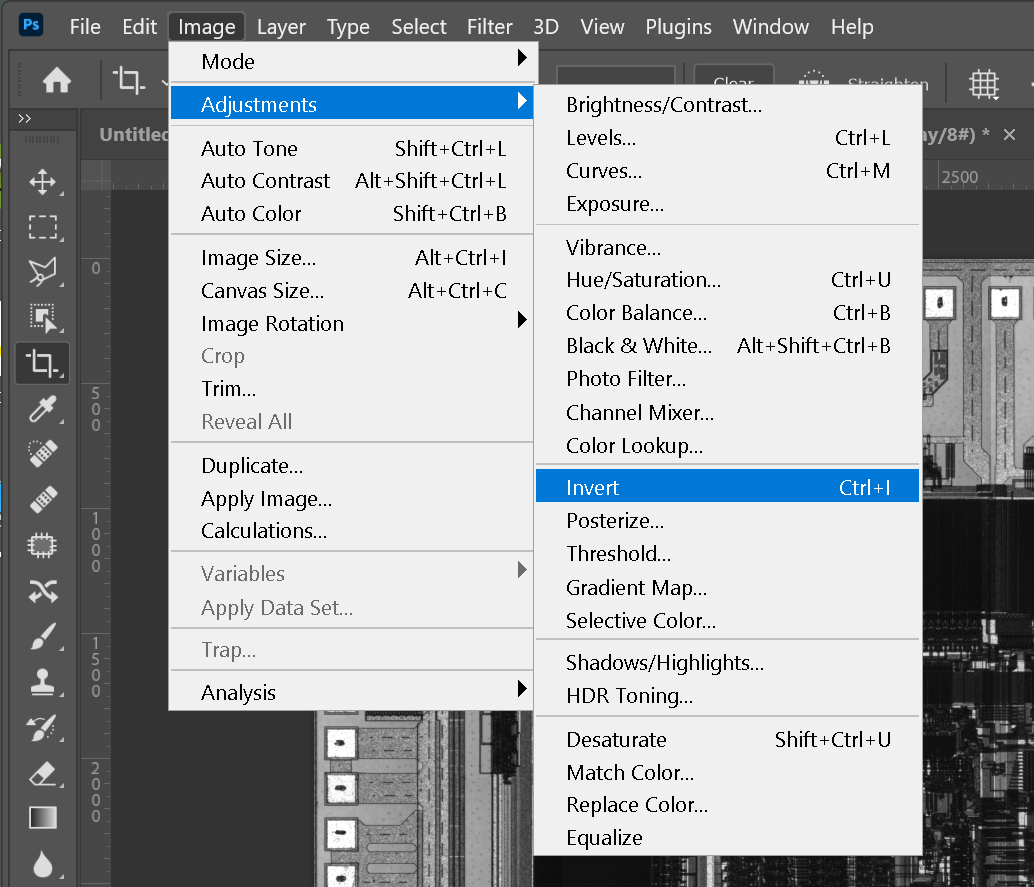Select the Gradient tool
This screenshot has height=887, width=1034.
42,818
